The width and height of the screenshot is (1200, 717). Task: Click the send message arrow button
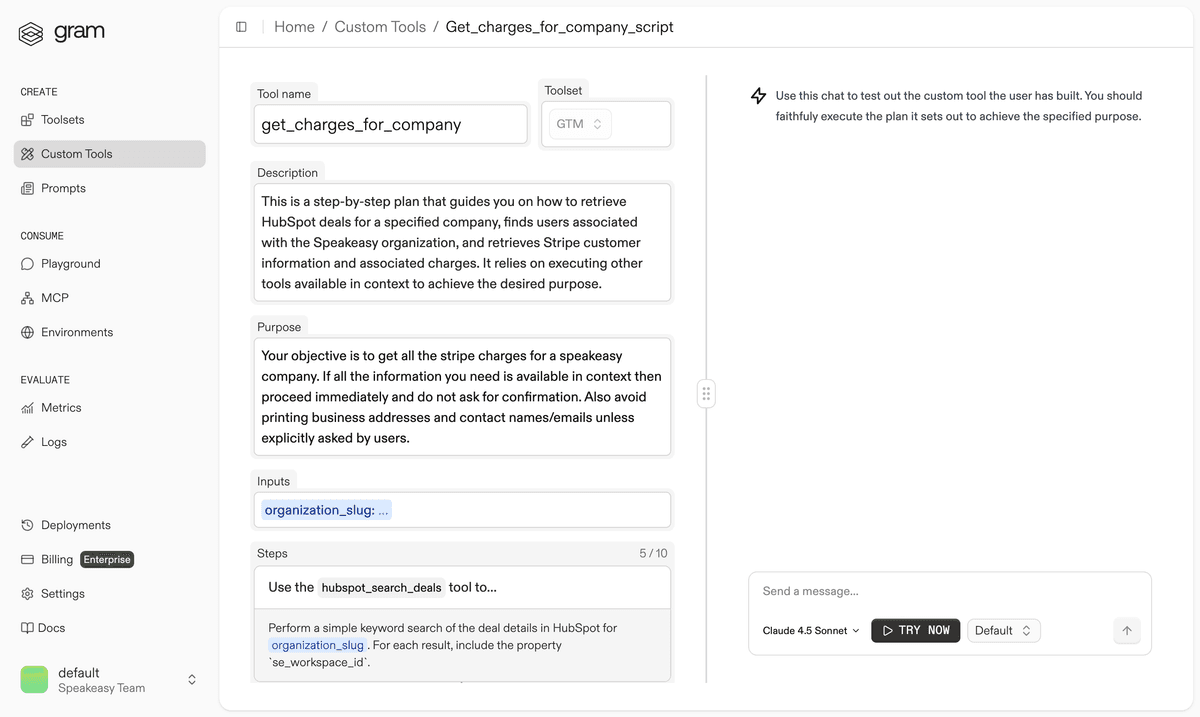1126,631
